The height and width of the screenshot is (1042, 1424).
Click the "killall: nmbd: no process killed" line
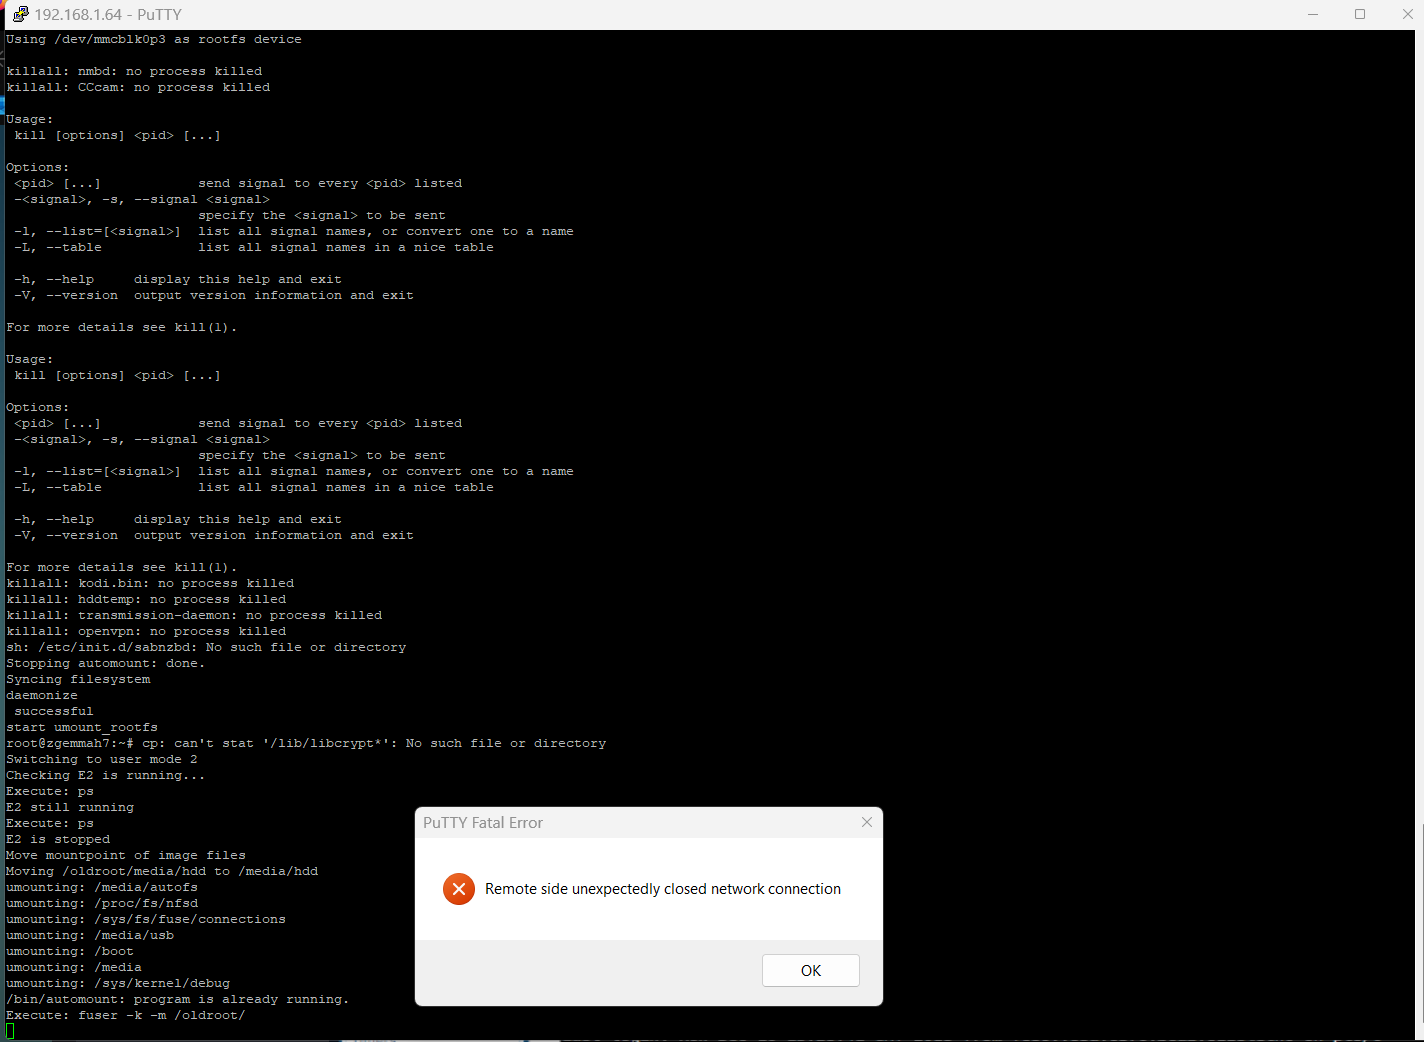point(134,71)
